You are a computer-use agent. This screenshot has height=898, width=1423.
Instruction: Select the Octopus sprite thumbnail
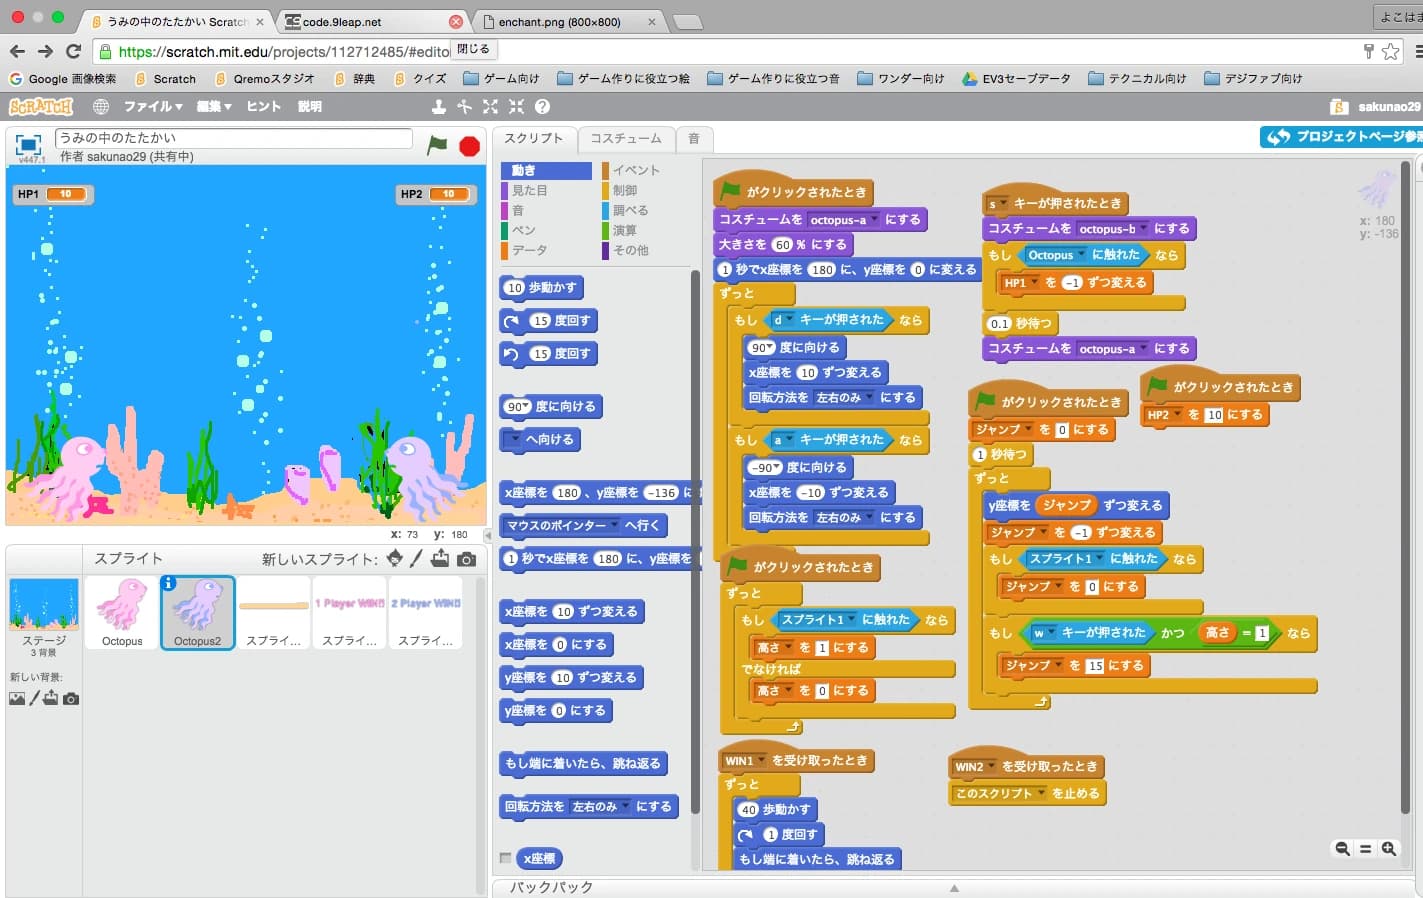[122, 611]
